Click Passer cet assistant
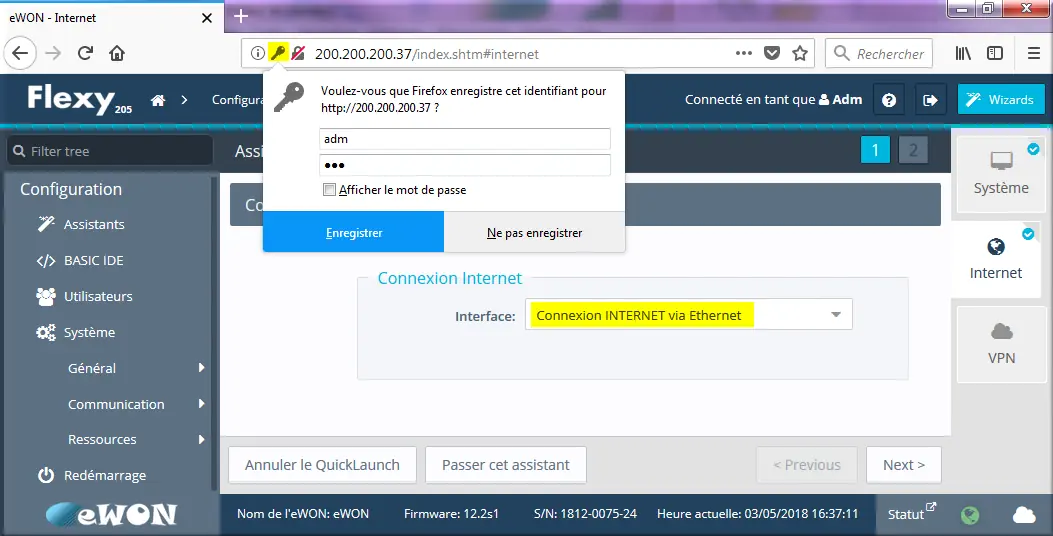Image resolution: width=1053 pixels, height=536 pixels. (x=506, y=465)
